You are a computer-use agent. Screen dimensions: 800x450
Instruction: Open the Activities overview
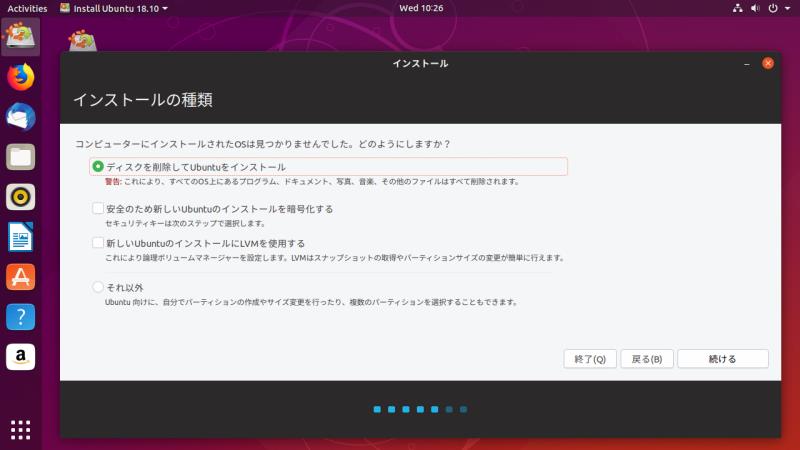click(27, 8)
